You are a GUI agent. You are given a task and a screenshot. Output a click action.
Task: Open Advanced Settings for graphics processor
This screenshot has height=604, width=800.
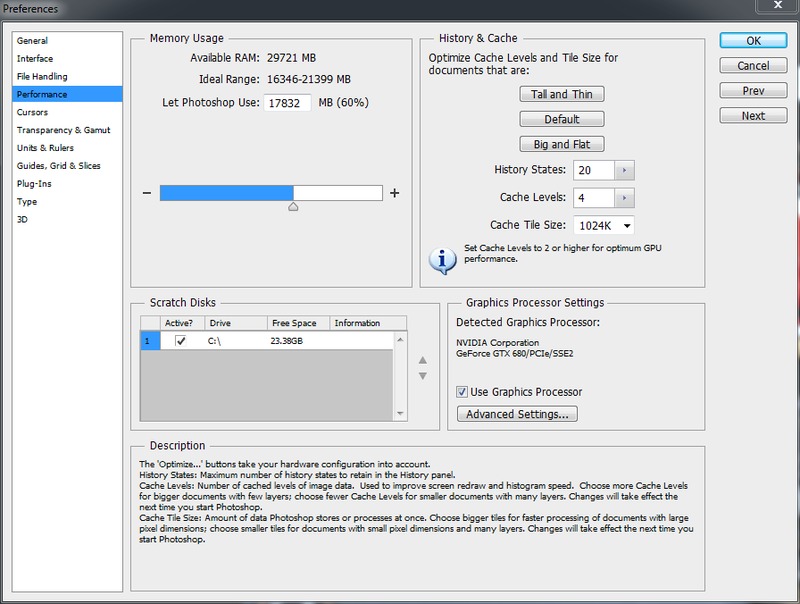[516, 414]
